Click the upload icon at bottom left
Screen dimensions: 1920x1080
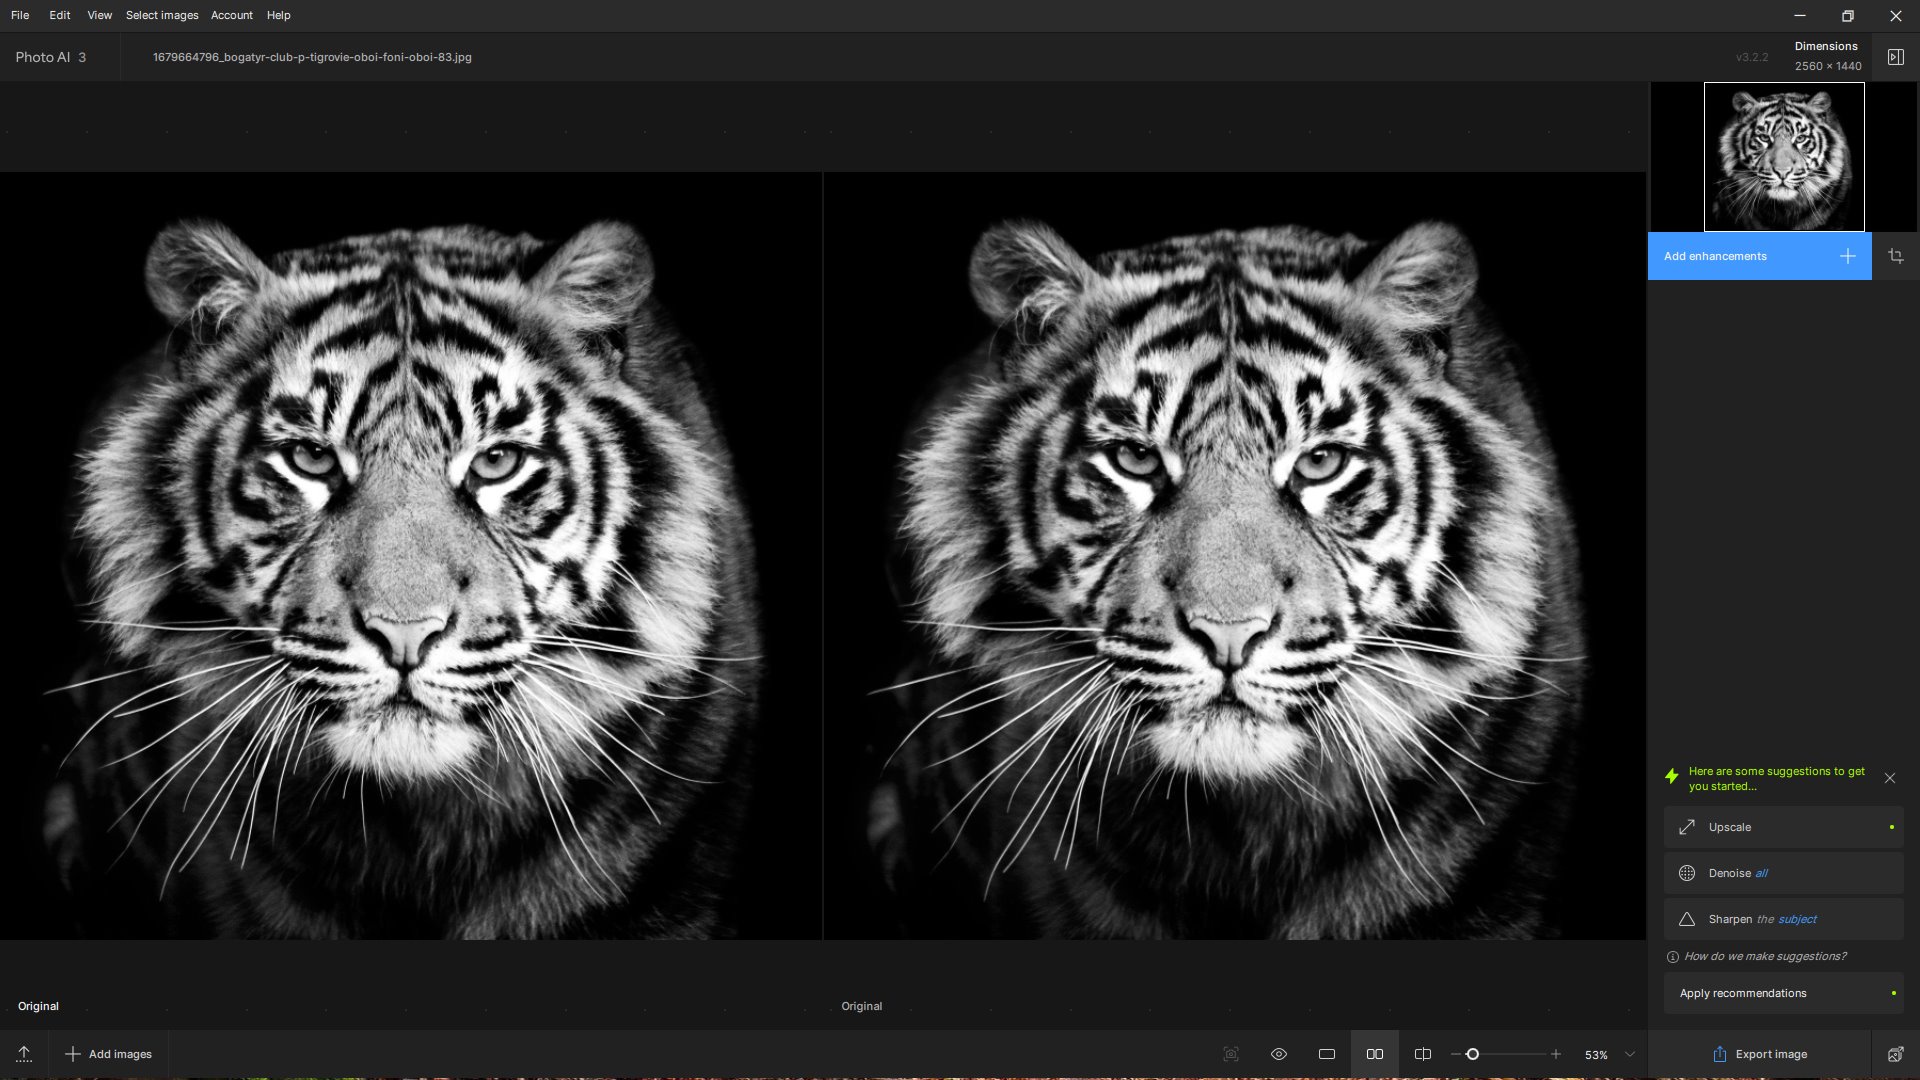(24, 1054)
